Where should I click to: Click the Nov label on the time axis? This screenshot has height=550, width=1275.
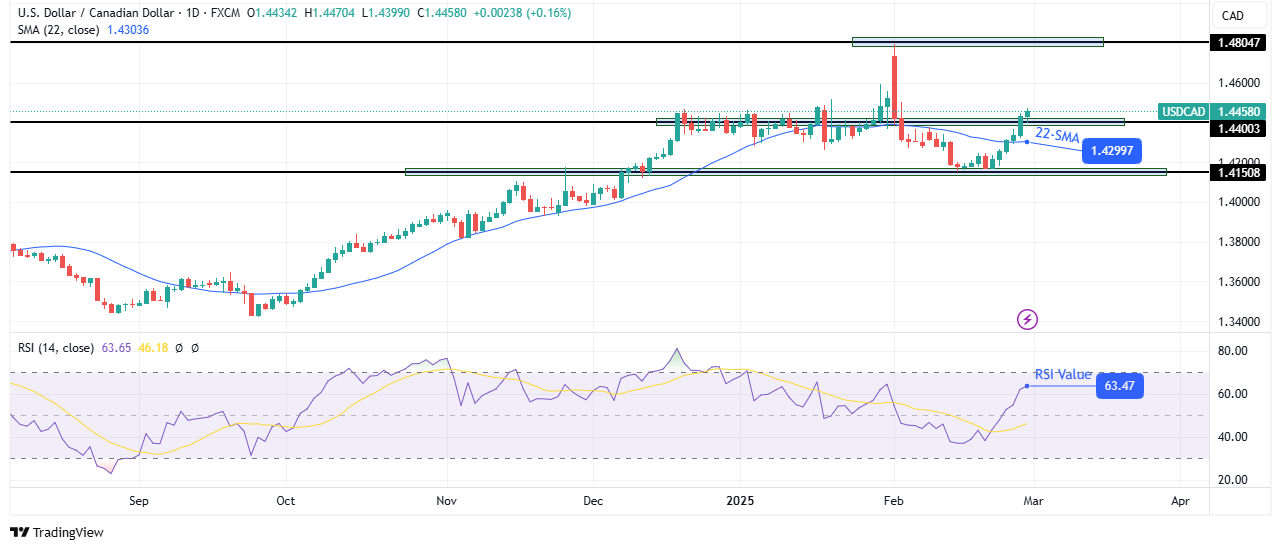click(x=446, y=499)
